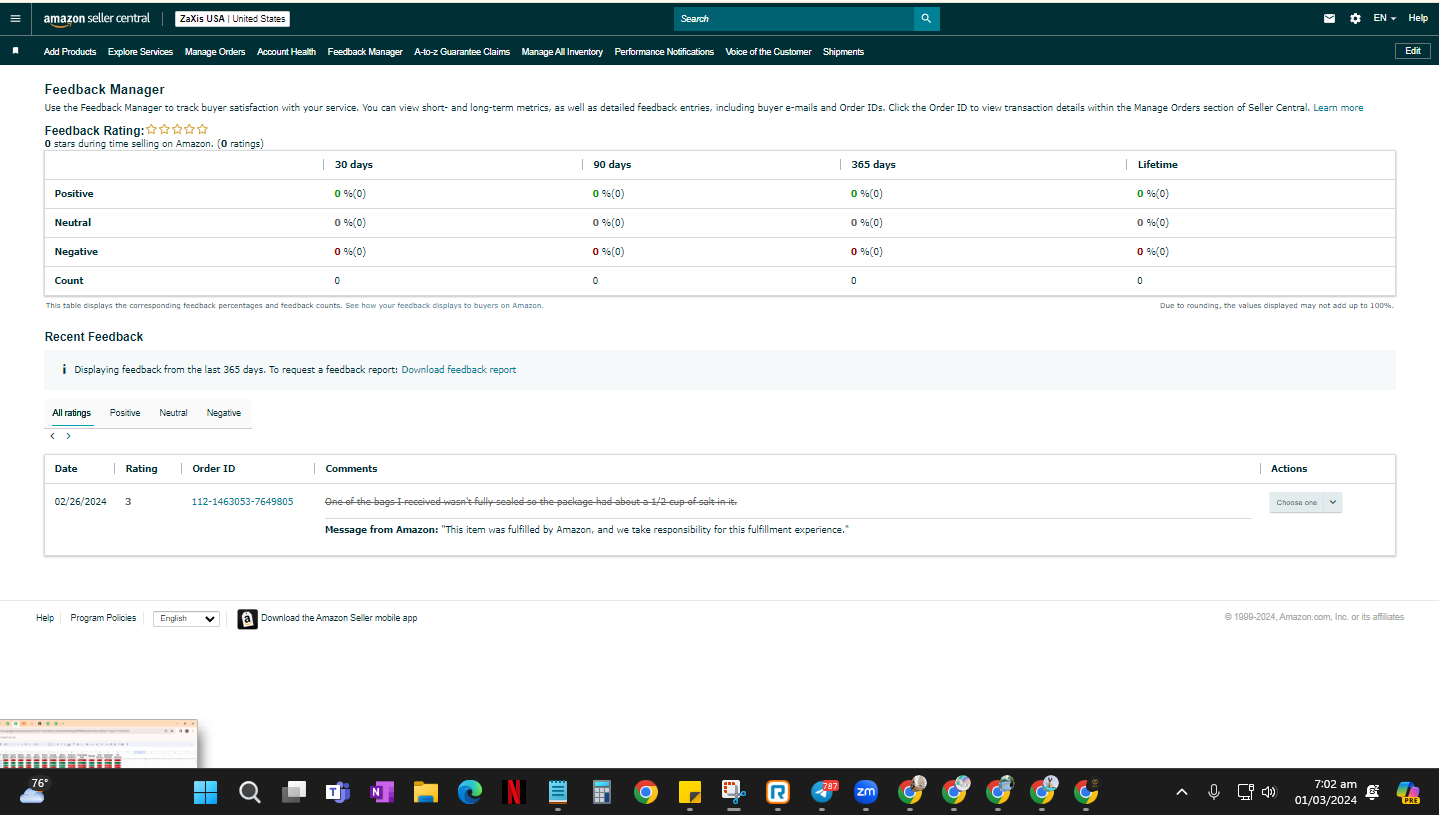Click the footer Help link

tap(45, 619)
